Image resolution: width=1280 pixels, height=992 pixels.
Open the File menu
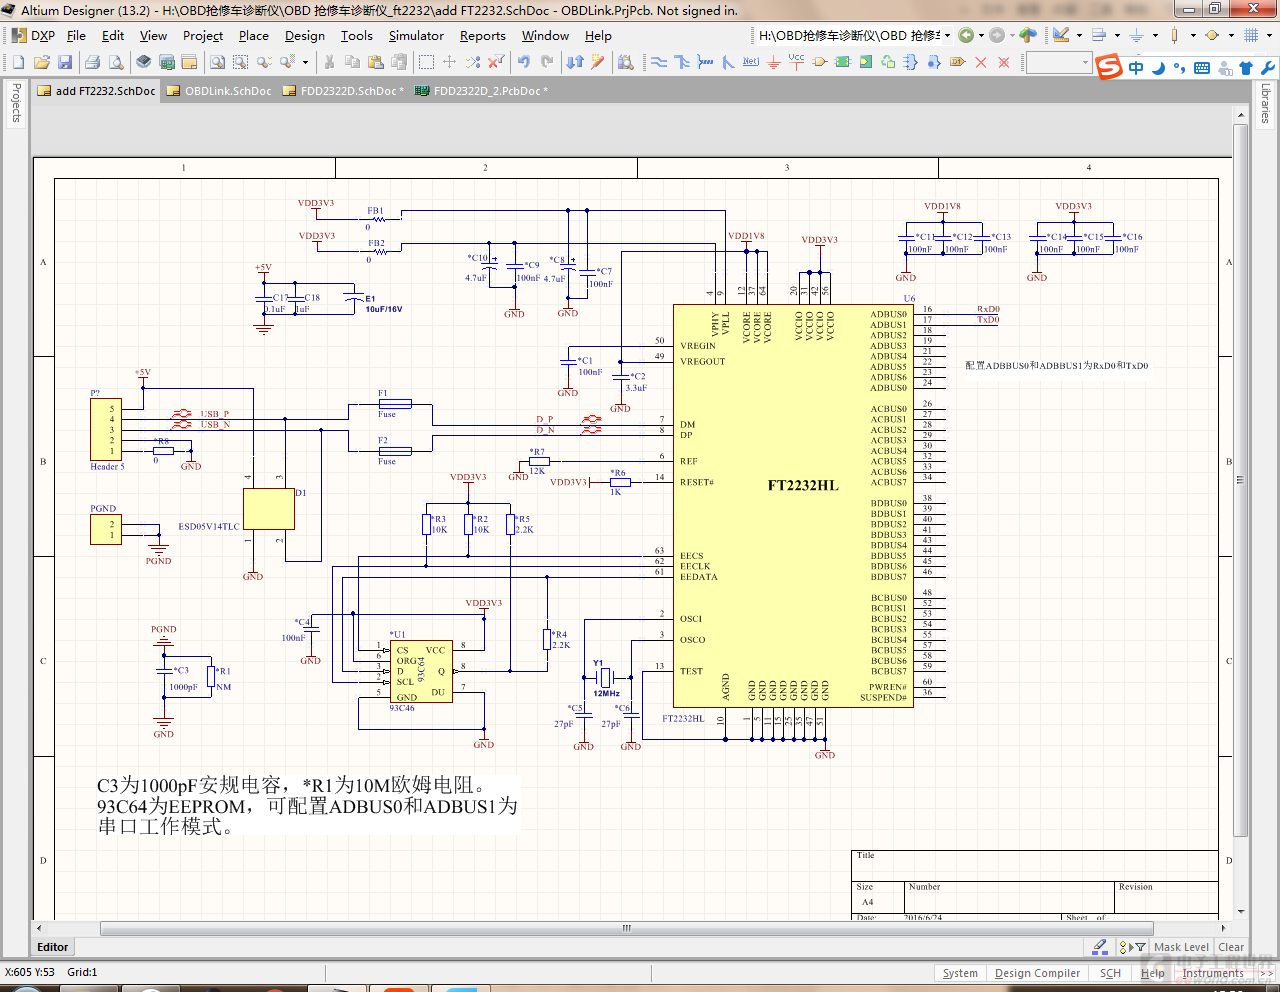[x=76, y=35]
